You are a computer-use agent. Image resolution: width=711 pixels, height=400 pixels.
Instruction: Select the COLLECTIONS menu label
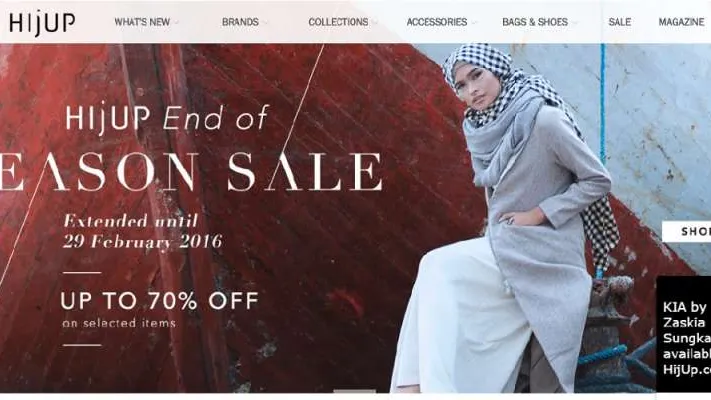click(338, 22)
